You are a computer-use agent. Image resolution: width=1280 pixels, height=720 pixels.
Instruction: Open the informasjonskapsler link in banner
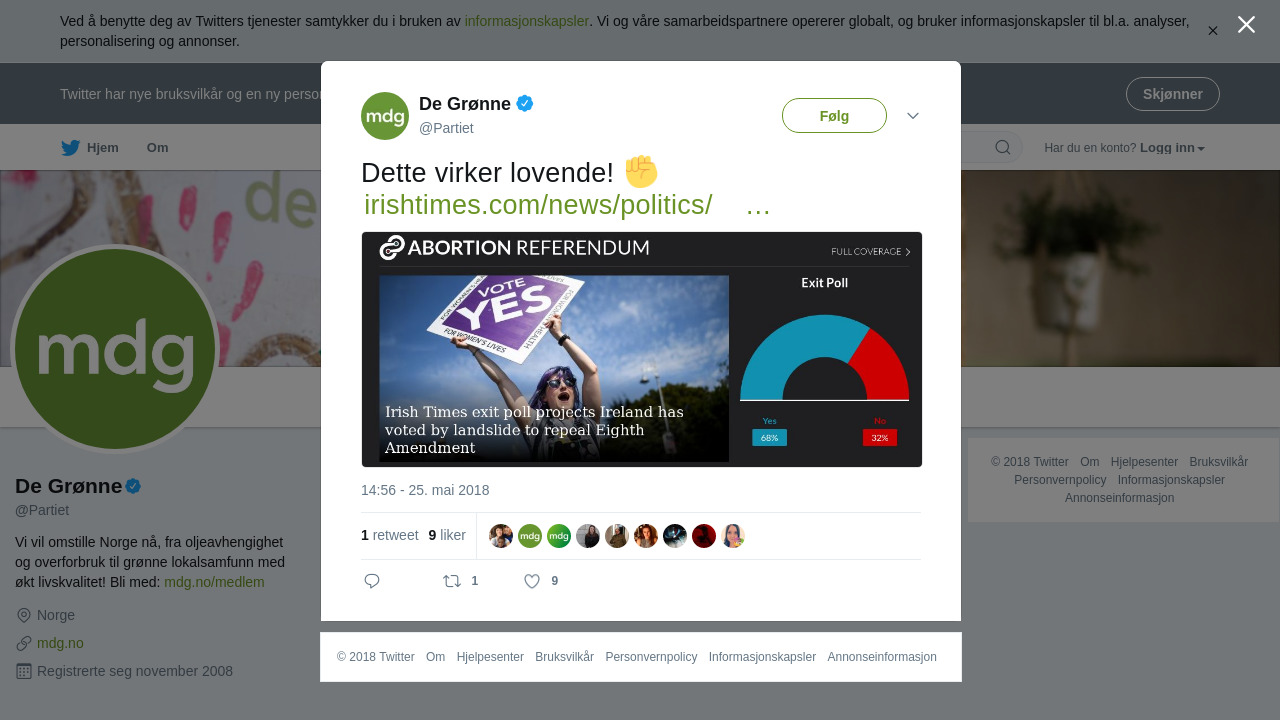[x=527, y=21]
